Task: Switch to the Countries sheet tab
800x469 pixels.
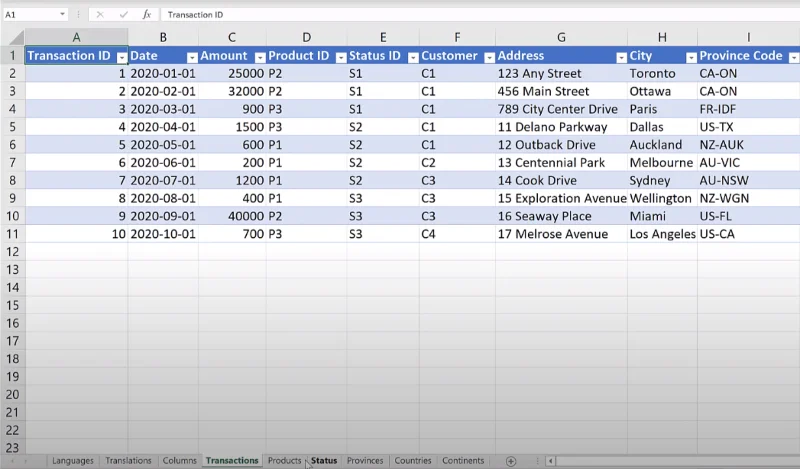Action: click(413, 460)
